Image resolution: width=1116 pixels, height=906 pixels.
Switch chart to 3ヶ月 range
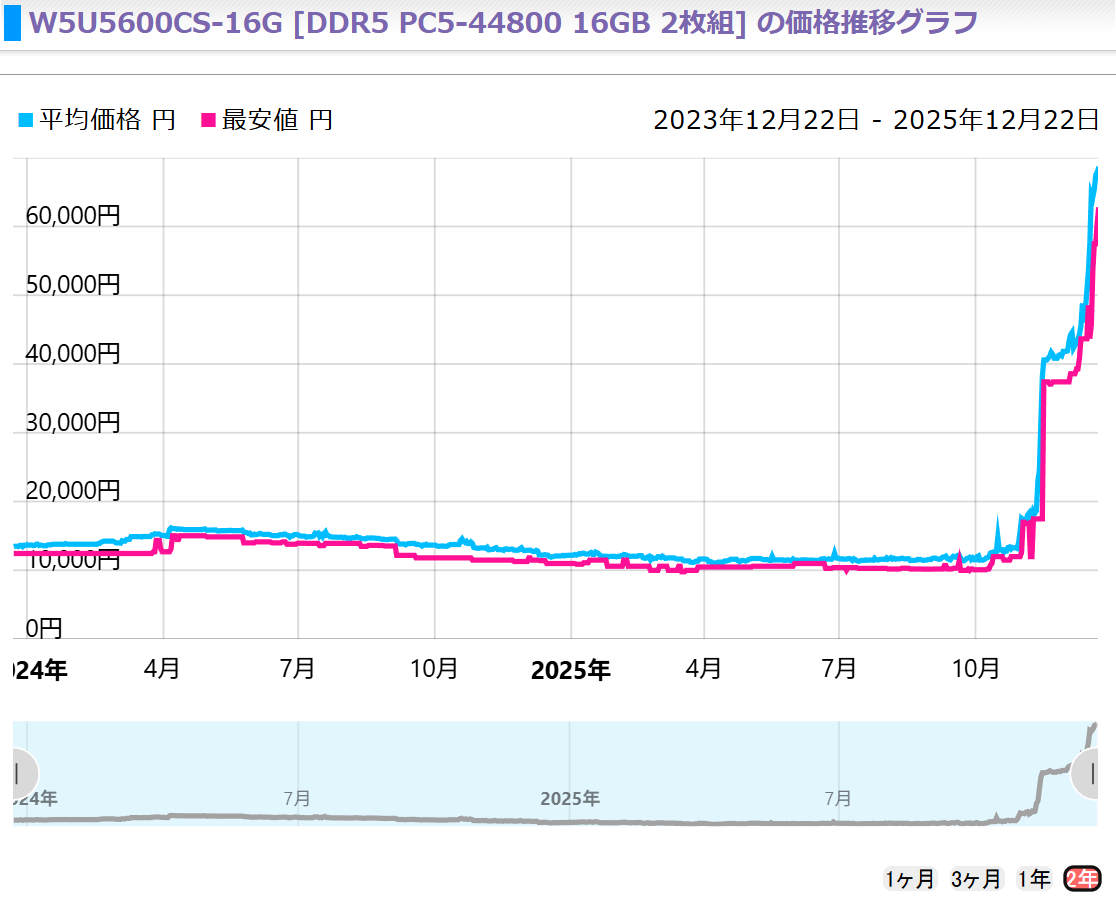976,879
